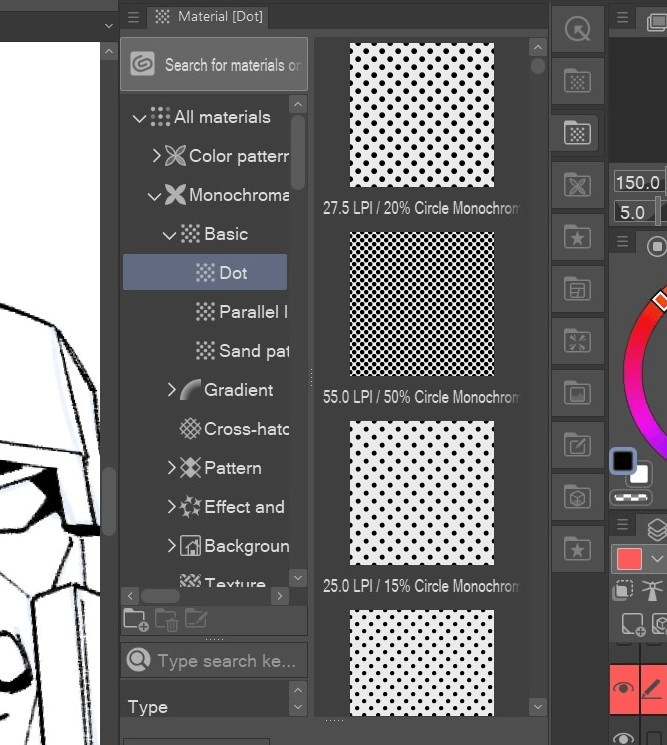Viewport: 667px width, 745px height.
Task: Select black main color swatch
Action: (x=623, y=460)
